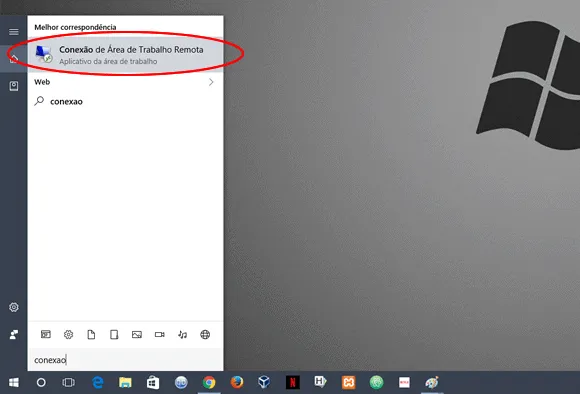
Task: Open the Notebook icon in the Cortana sidebar
Action: click(x=14, y=86)
